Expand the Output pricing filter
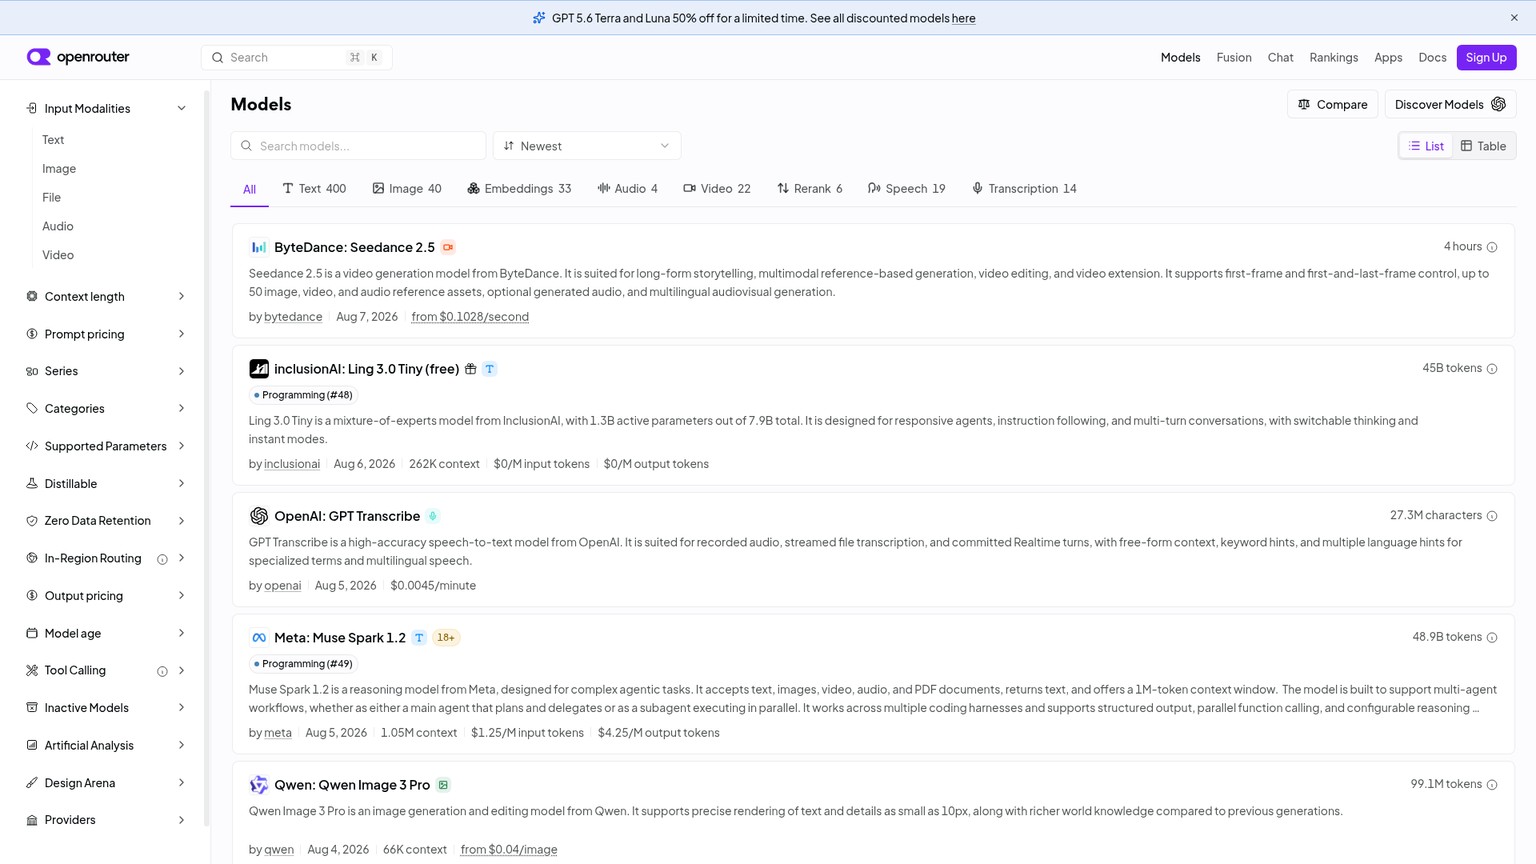The height and width of the screenshot is (864, 1536). (106, 596)
